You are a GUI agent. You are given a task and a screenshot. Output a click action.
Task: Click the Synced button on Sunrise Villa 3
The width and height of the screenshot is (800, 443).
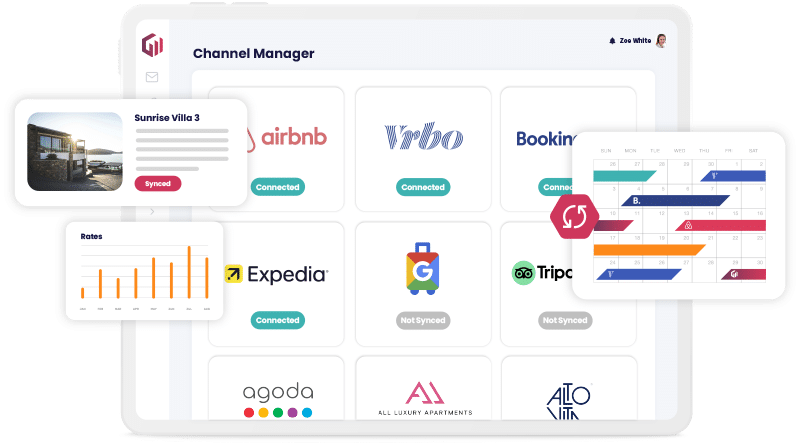(157, 183)
